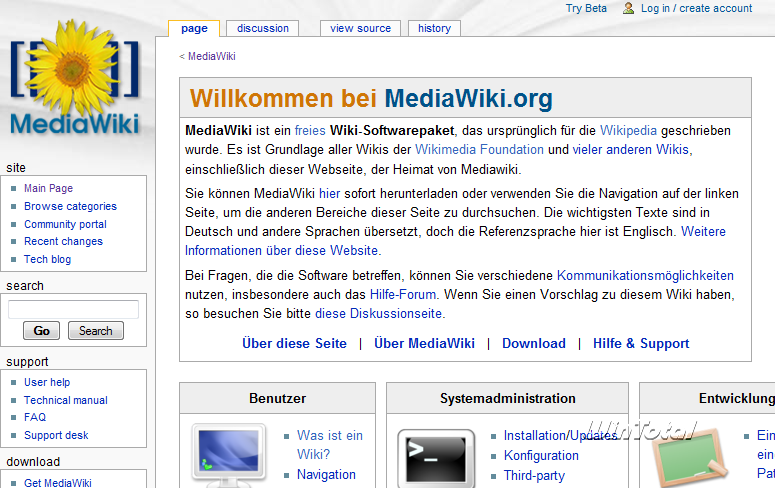Open the Konfiguration link

pos(541,455)
